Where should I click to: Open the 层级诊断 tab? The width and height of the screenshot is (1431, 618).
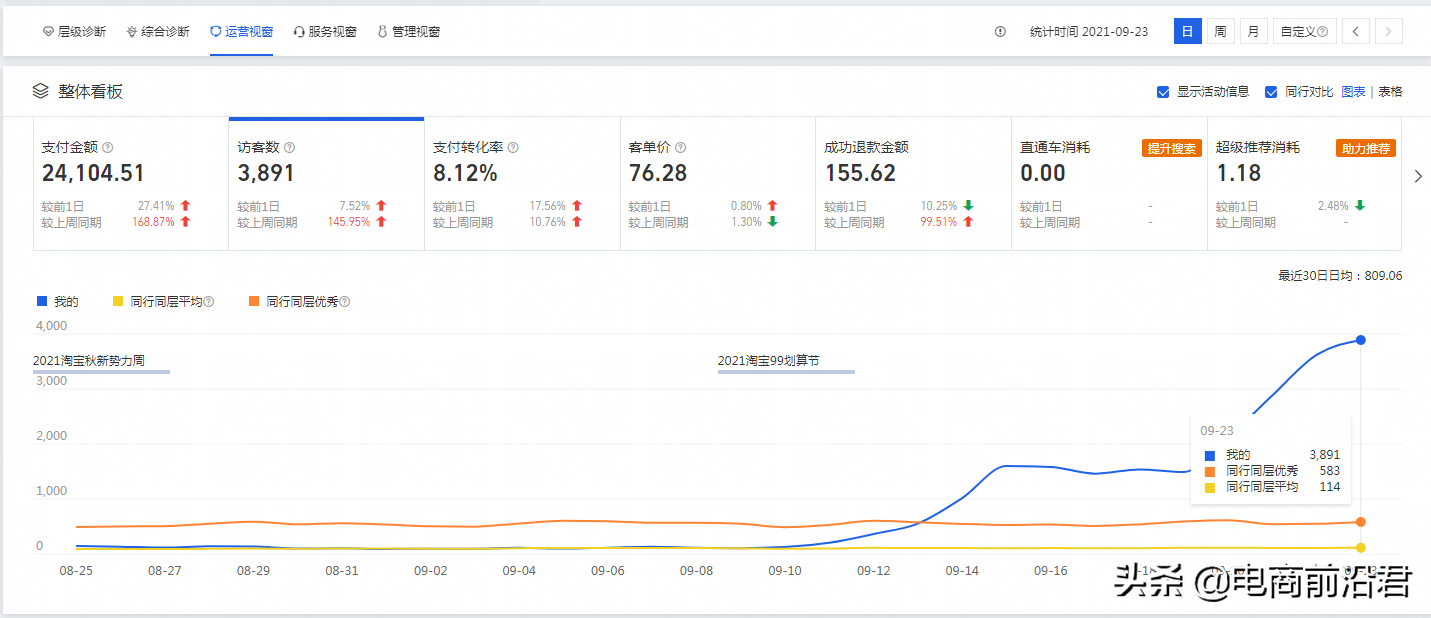pyautogui.click(x=74, y=32)
